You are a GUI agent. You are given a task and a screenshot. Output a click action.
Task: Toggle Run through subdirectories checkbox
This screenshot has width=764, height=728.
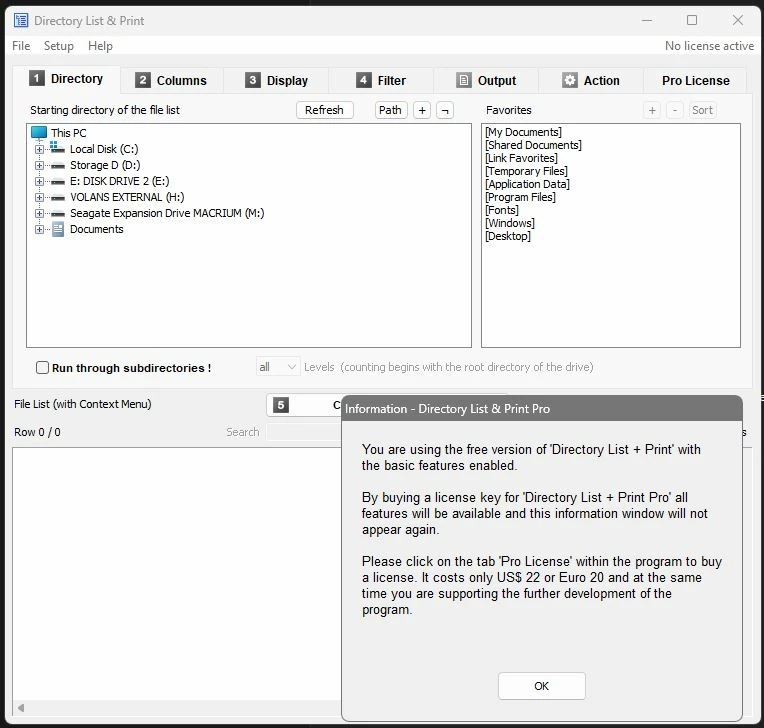(x=42, y=367)
